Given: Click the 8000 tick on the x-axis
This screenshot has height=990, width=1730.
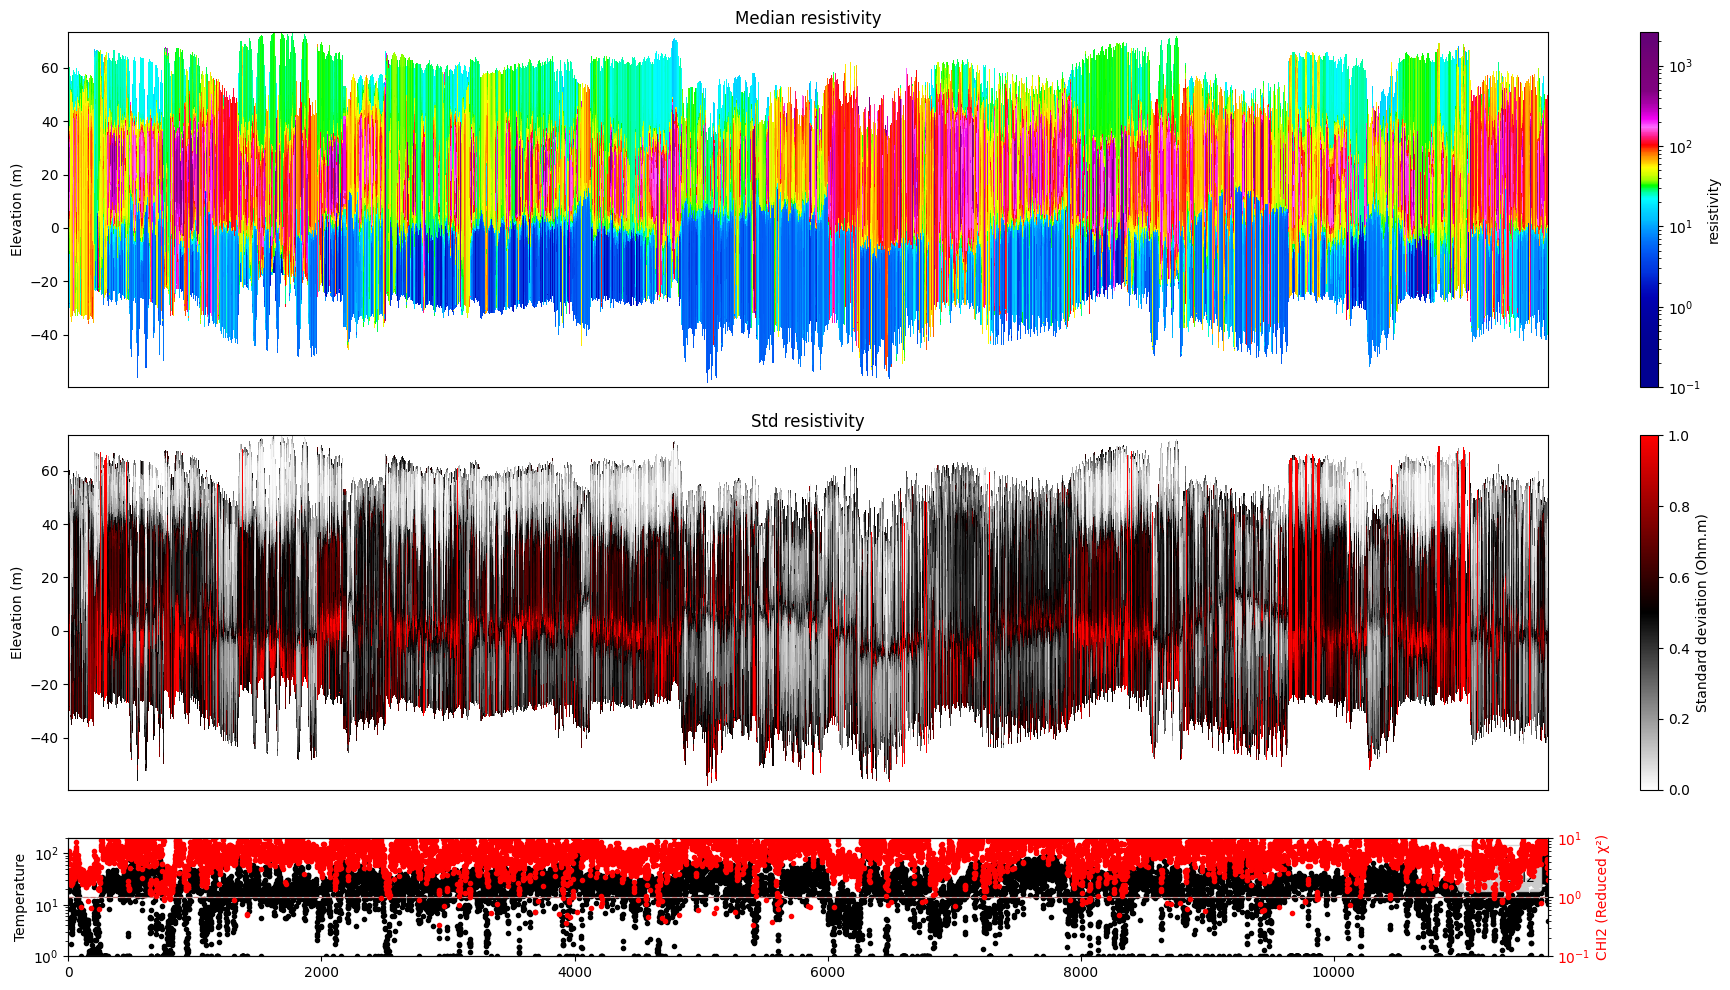Looking at the screenshot, I should (1081, 972).
